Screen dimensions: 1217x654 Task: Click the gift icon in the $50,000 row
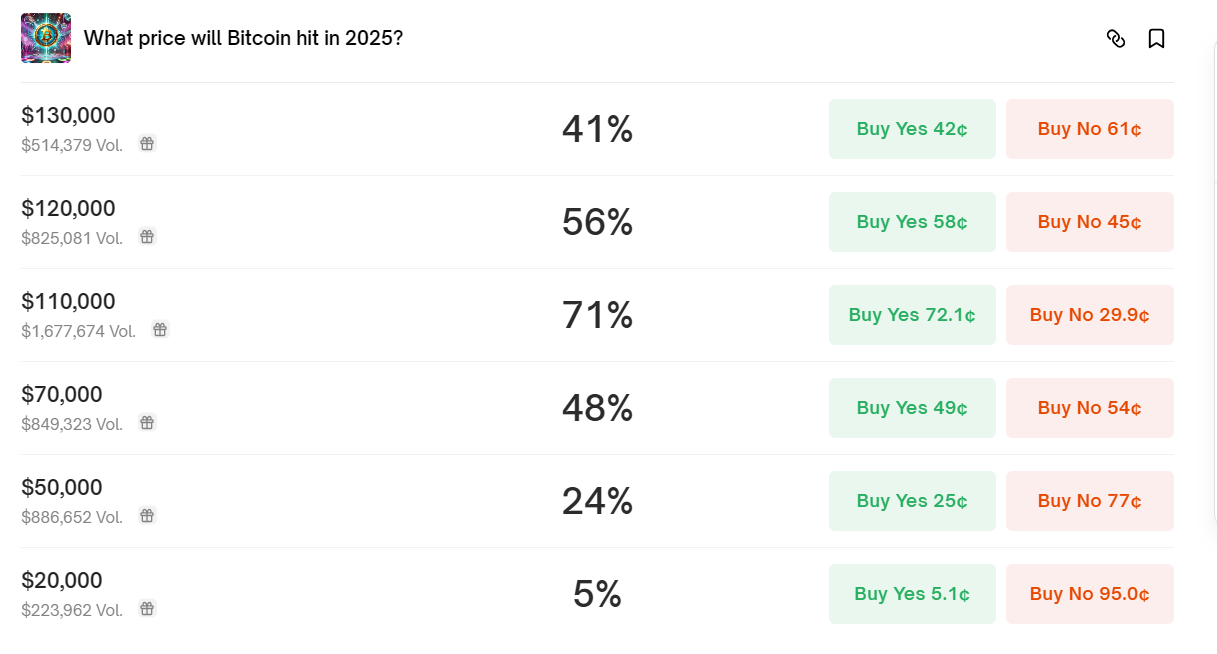(147, 516)
